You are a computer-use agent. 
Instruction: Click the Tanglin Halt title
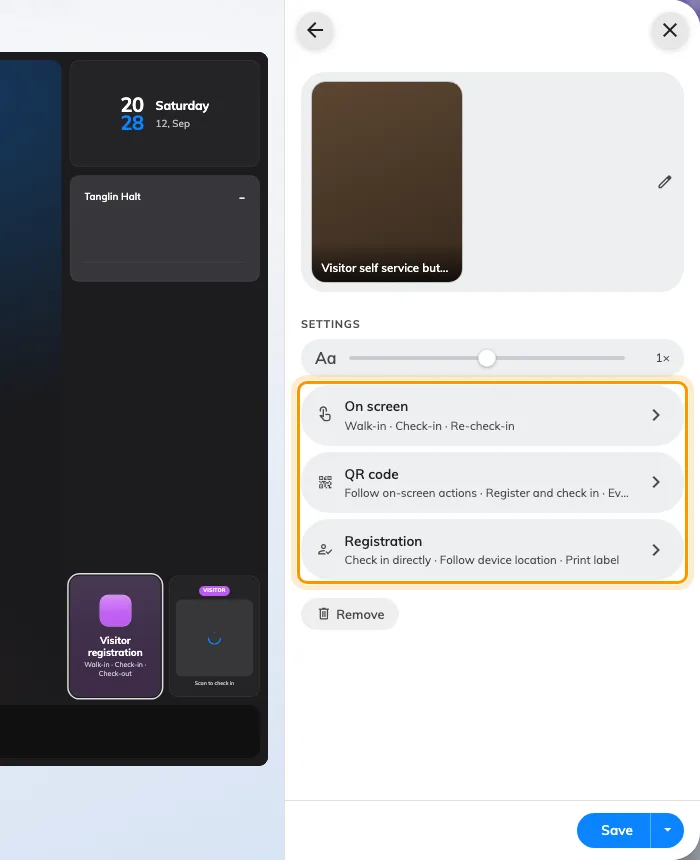coord(112,196)
